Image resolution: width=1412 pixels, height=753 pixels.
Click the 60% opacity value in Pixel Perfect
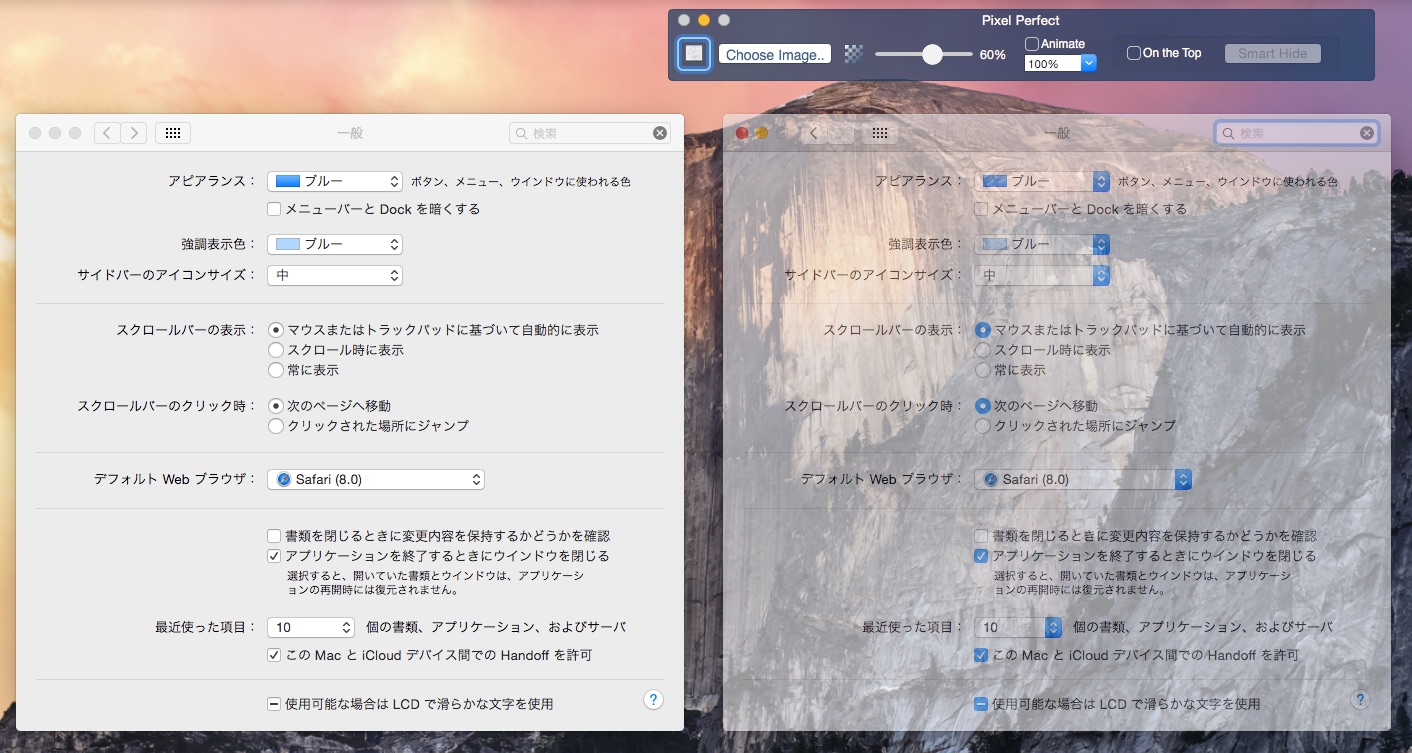(x=992, y=55)
